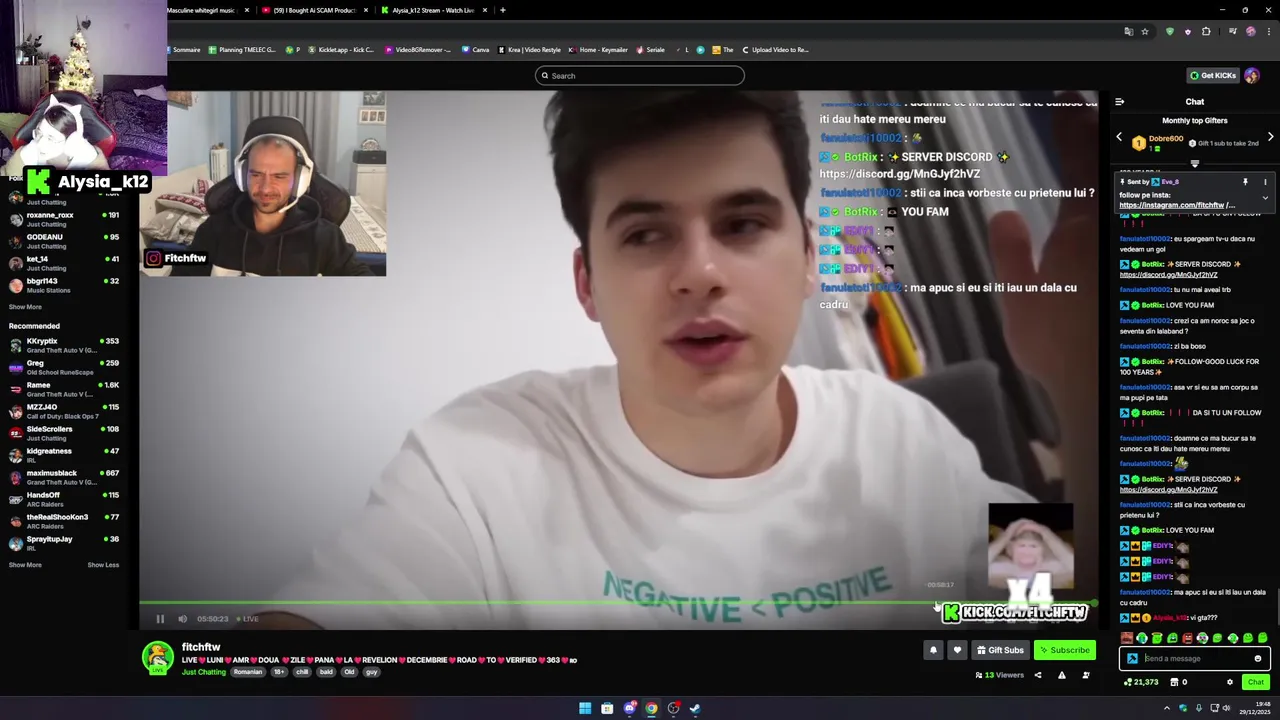Show previous top gifter arrow

coord(1119,137)
